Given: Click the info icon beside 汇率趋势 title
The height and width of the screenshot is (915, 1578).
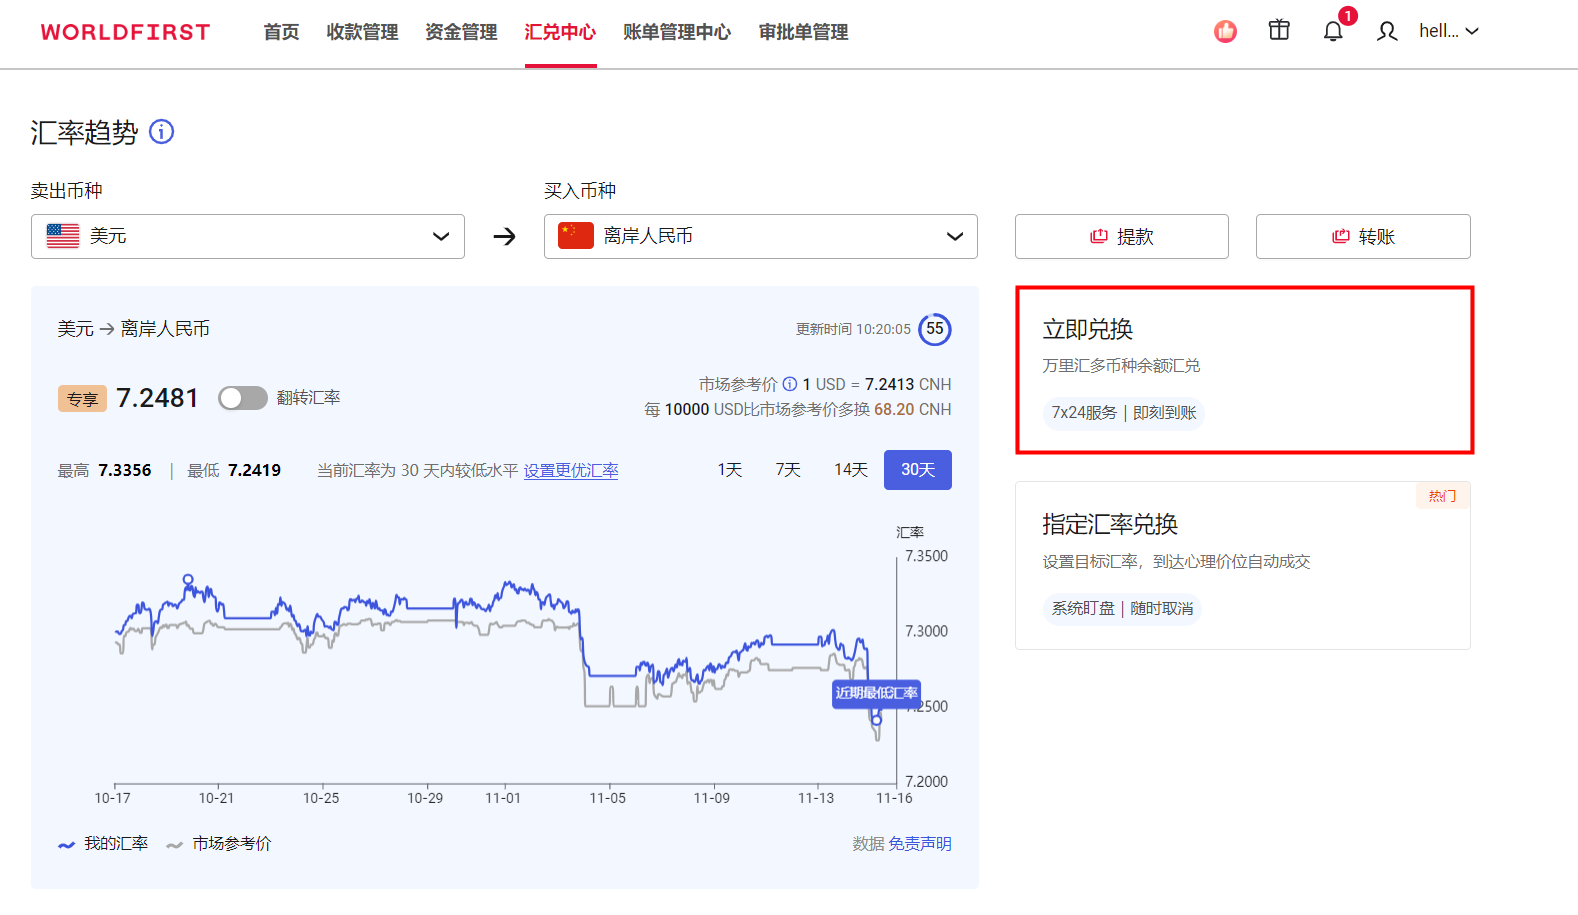Looking at the screenshot, I should pos(161,132).
